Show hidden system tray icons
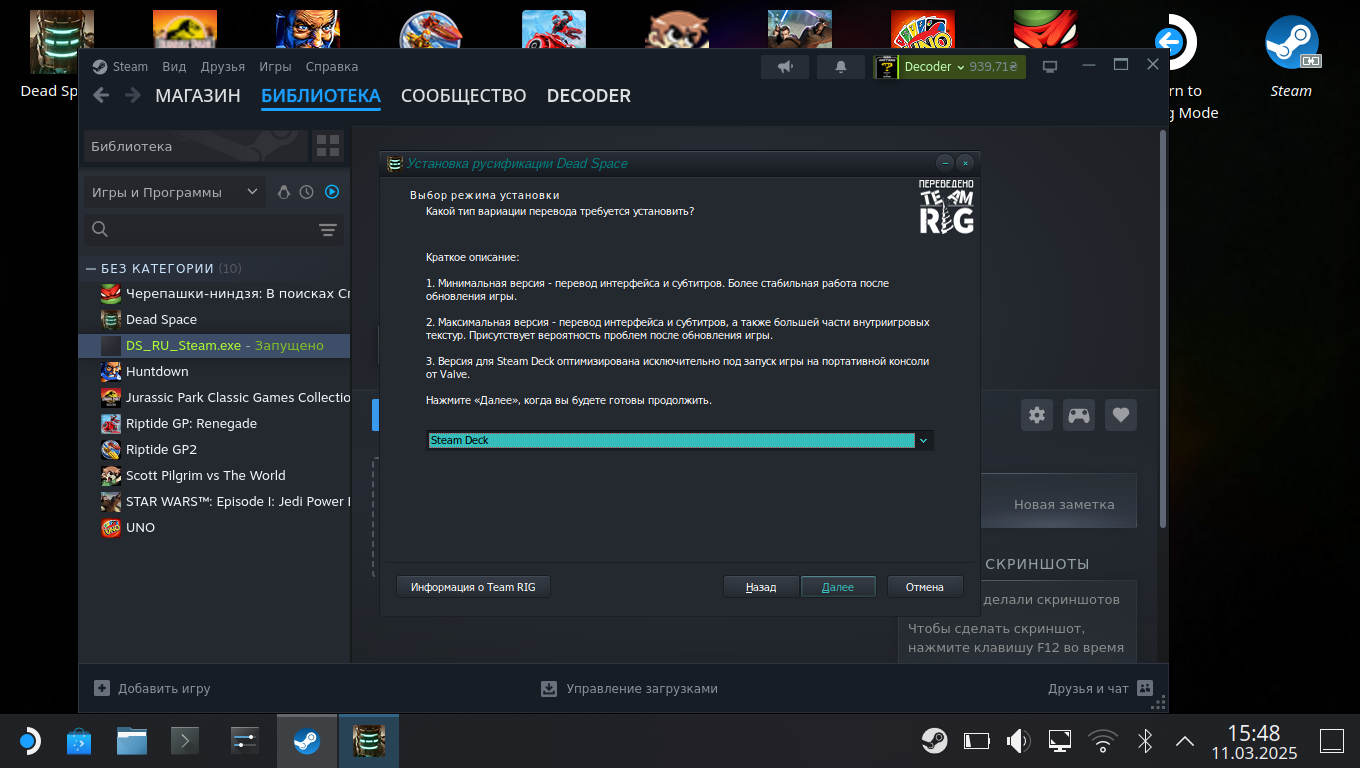Screen dimensions: 1360x768 pos(1185,741)
